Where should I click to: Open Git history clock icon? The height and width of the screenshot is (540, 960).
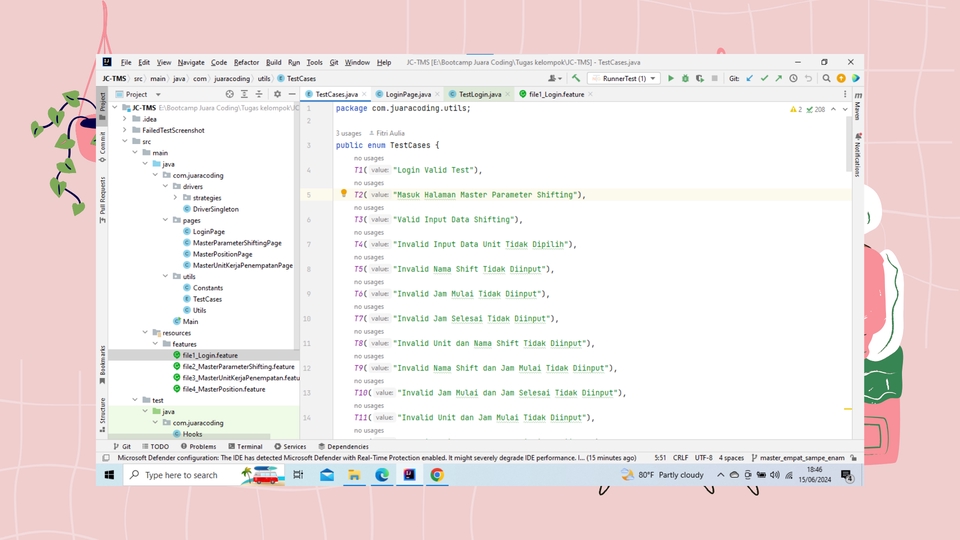[793, 78]
